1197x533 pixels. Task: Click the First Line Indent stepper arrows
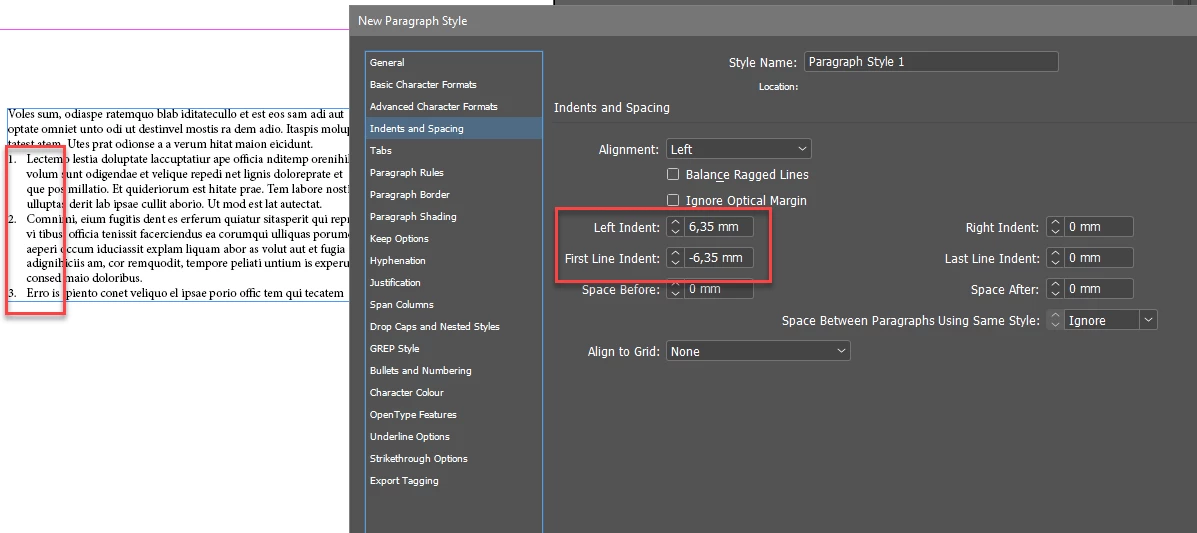675,258
